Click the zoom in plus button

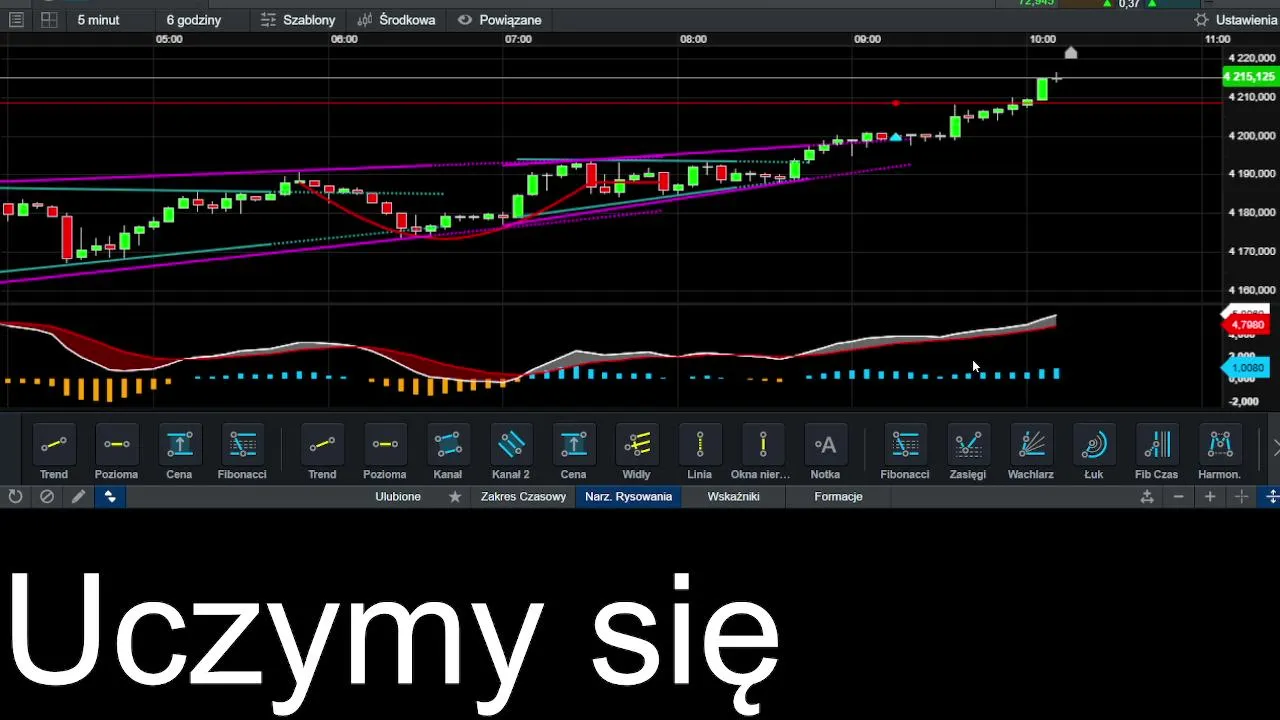(1210, 497)
